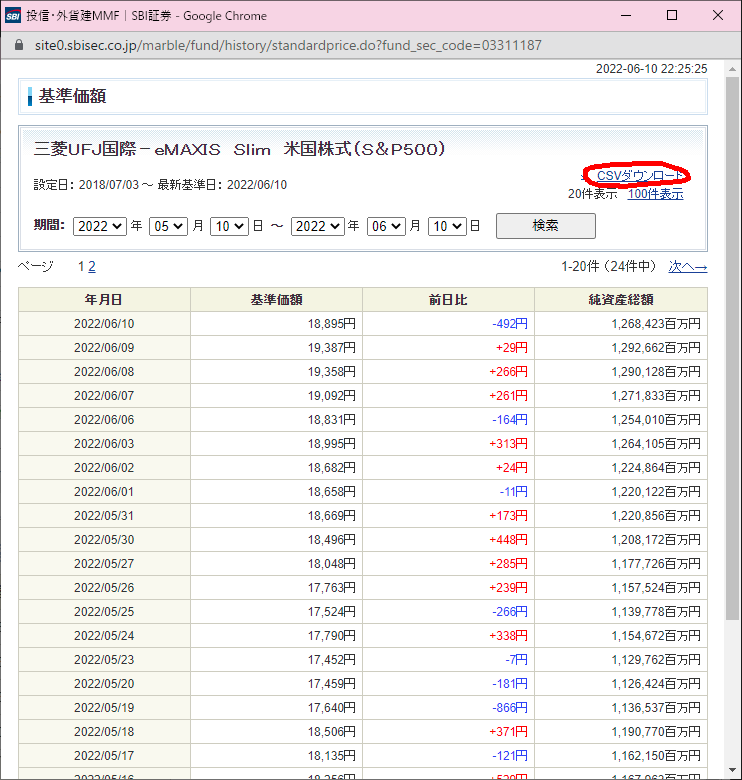Expand the end day dropdown

coord(446,226)
